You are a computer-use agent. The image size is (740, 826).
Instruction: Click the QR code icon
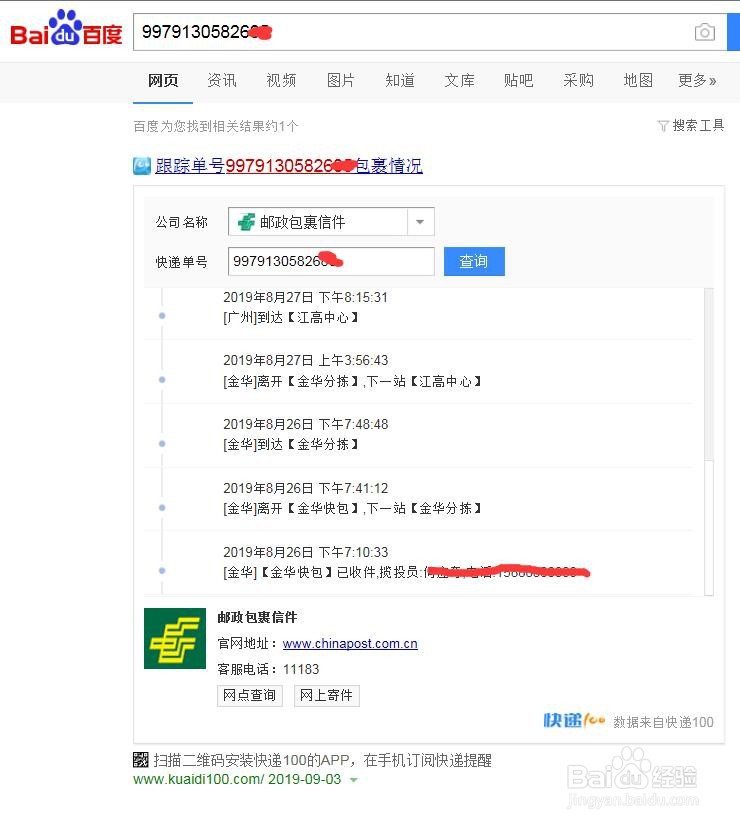pos(141,760)
